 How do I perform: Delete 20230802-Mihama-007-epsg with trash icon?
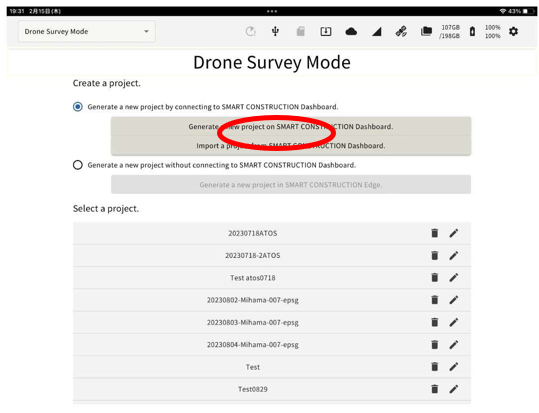pos(434,300)
